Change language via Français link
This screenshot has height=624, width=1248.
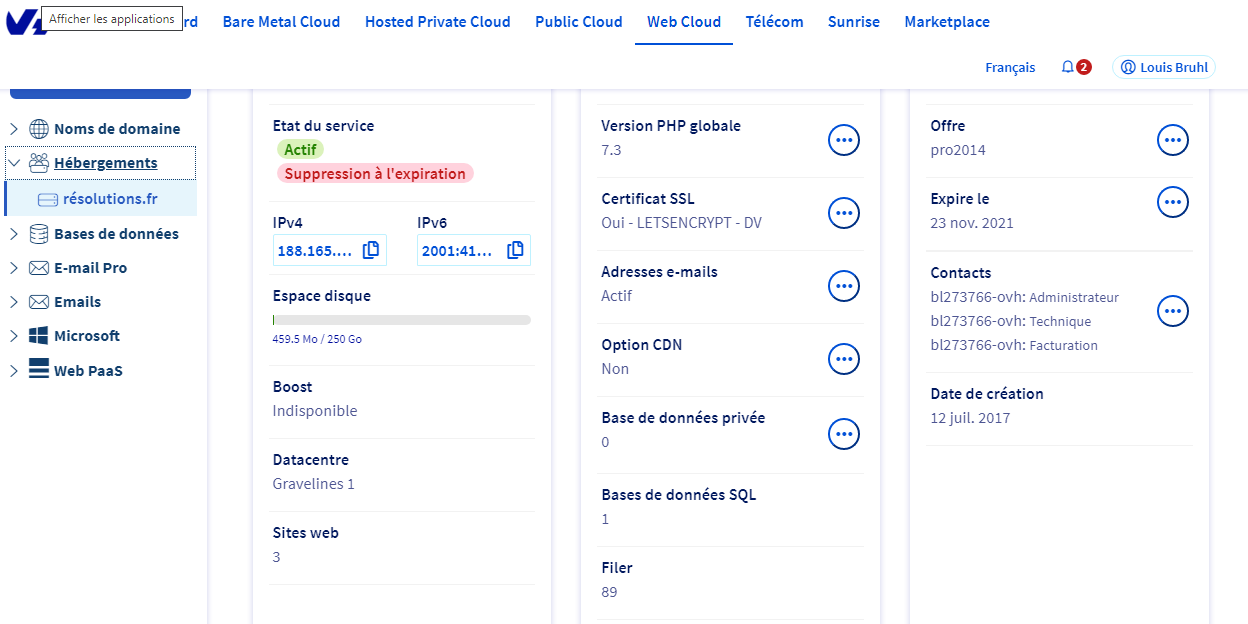pos(1010,67)
